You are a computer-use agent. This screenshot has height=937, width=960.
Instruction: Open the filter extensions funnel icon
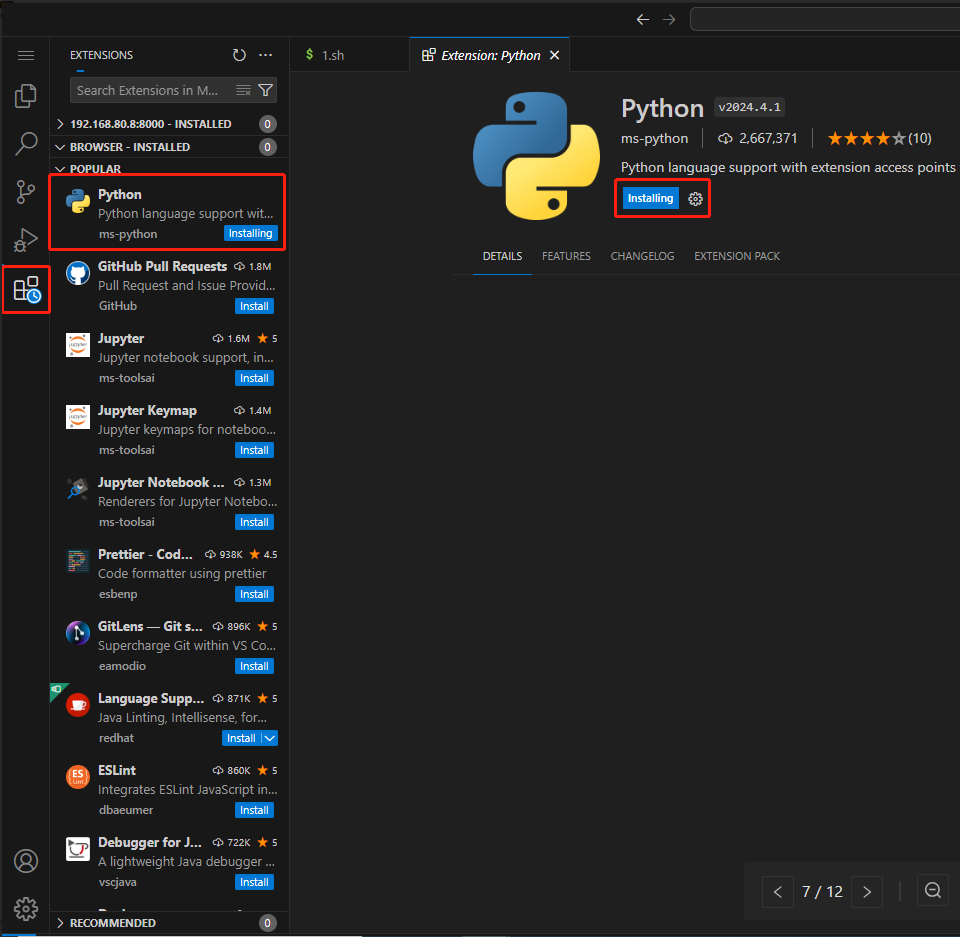coord(265,90)
